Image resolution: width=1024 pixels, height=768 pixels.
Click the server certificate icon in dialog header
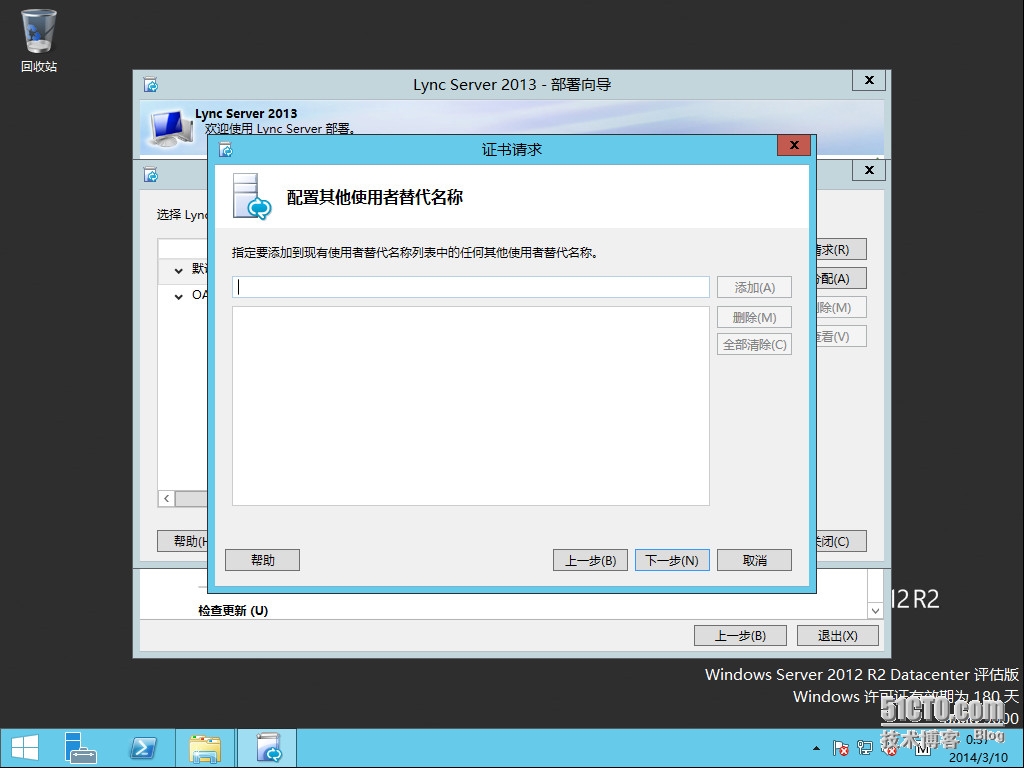pyautogui.click(x=251, y=197)
